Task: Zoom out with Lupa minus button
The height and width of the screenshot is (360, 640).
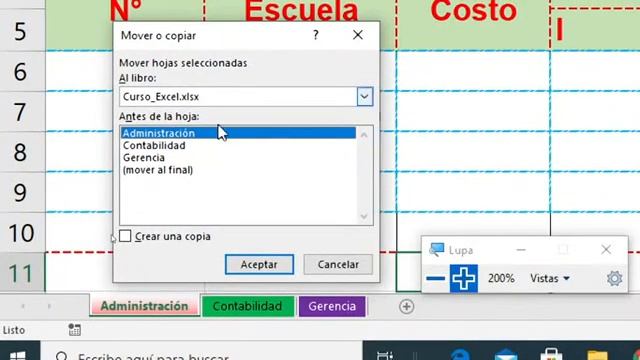Action: point(436,279)
